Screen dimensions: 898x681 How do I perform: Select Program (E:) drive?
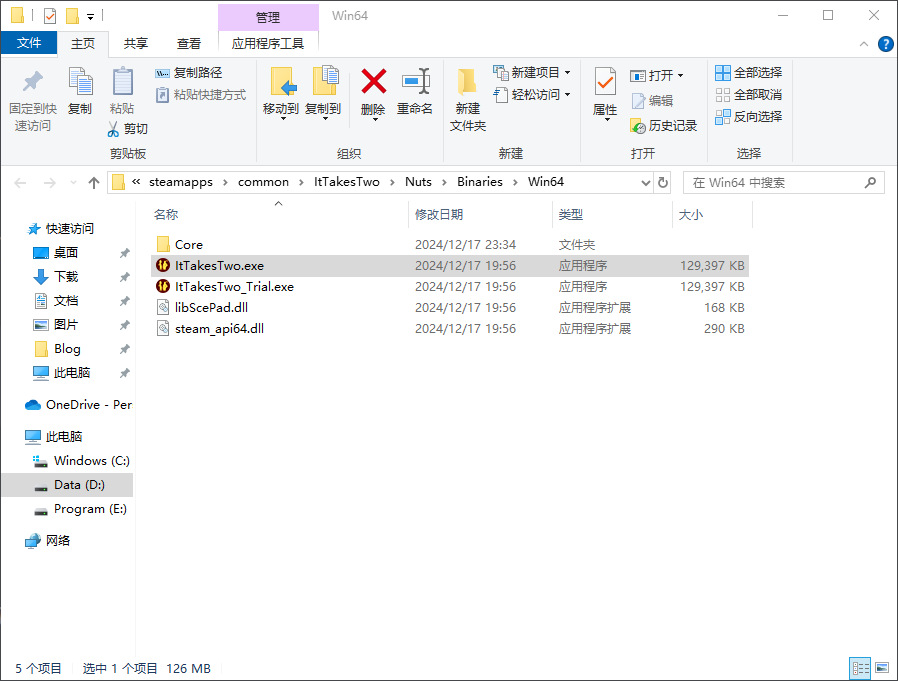(x=81, y=509)
